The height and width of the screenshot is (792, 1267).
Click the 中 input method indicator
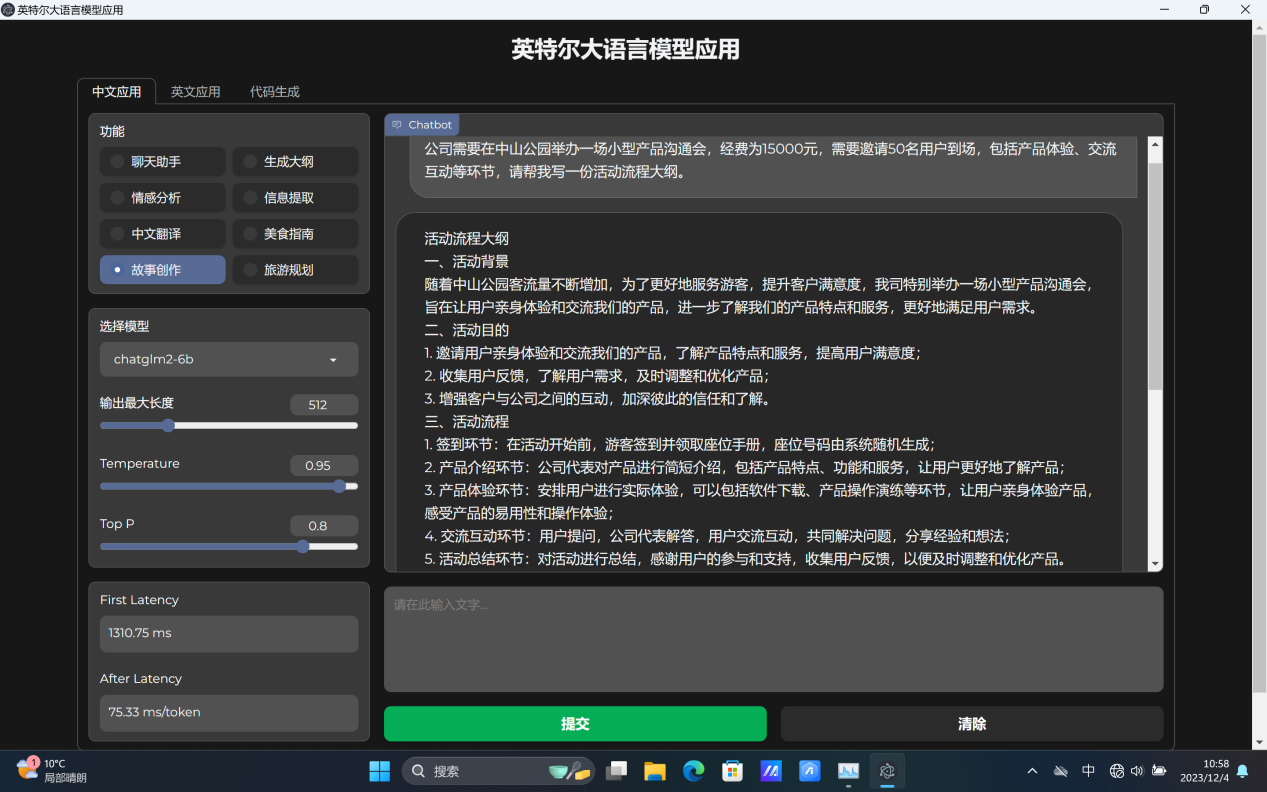(1088, 771)
